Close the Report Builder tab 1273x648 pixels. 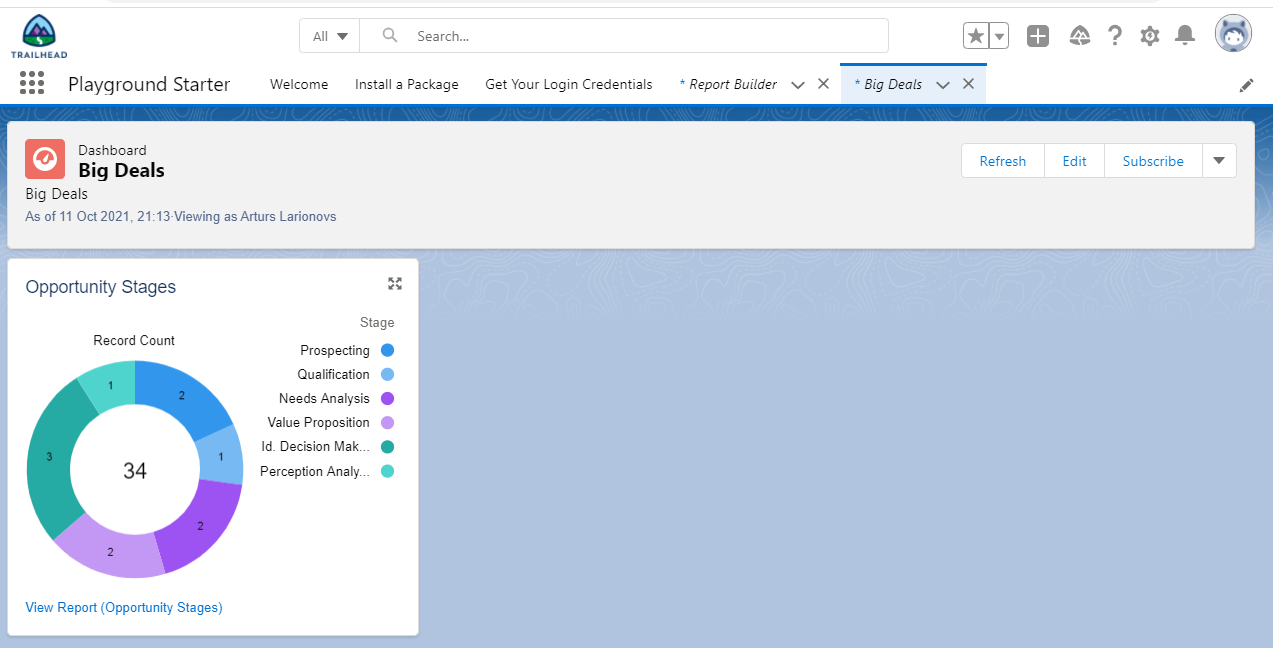[x=823, y=84]
